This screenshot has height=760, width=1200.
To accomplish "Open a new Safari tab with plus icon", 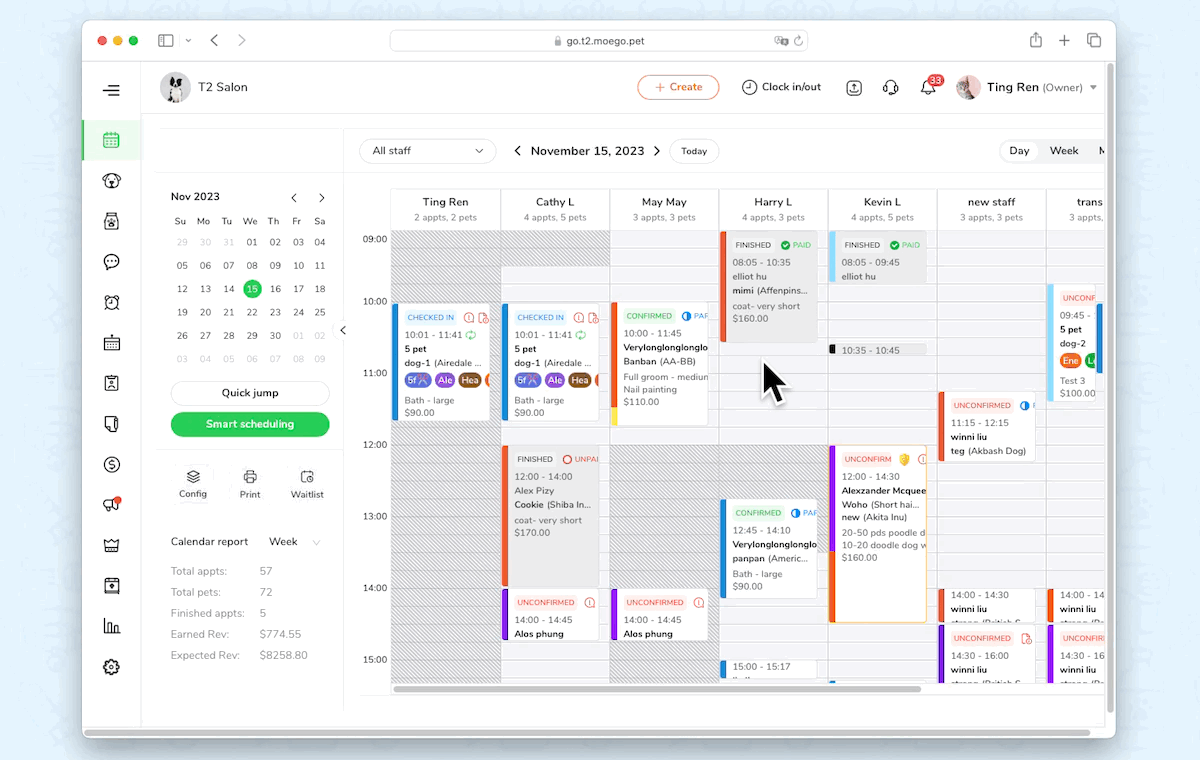I will pos(1064,40).
